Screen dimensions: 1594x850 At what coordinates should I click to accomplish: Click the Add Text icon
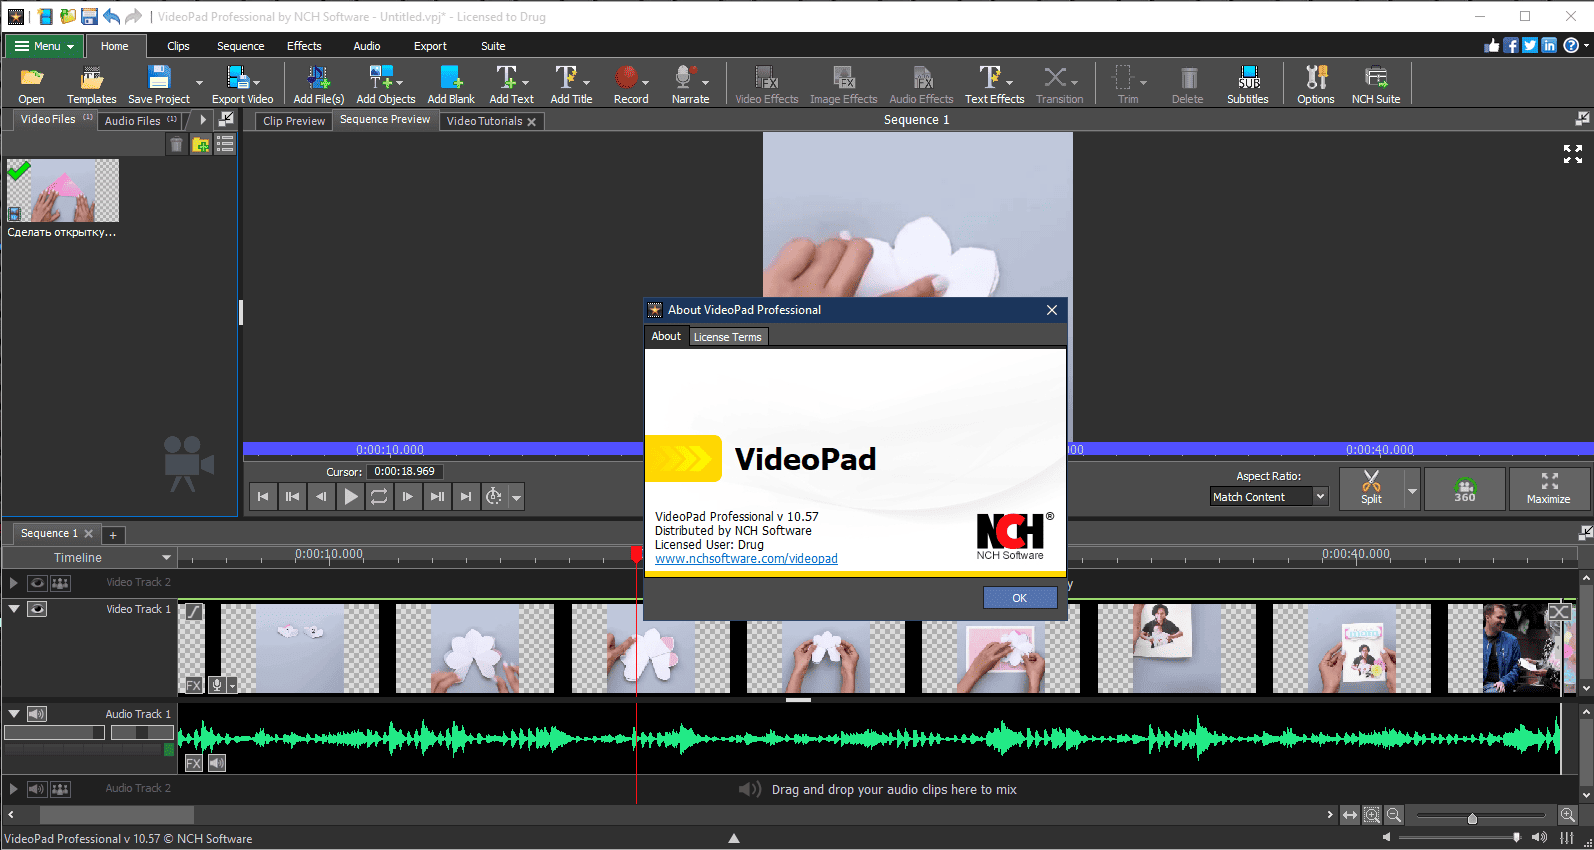[x=511, y=84]
